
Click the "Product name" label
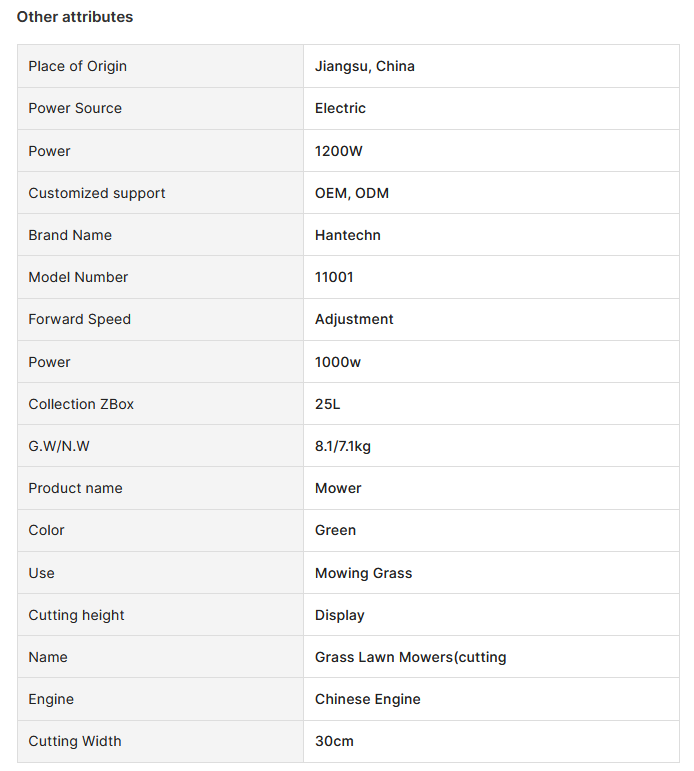(76, 488)
